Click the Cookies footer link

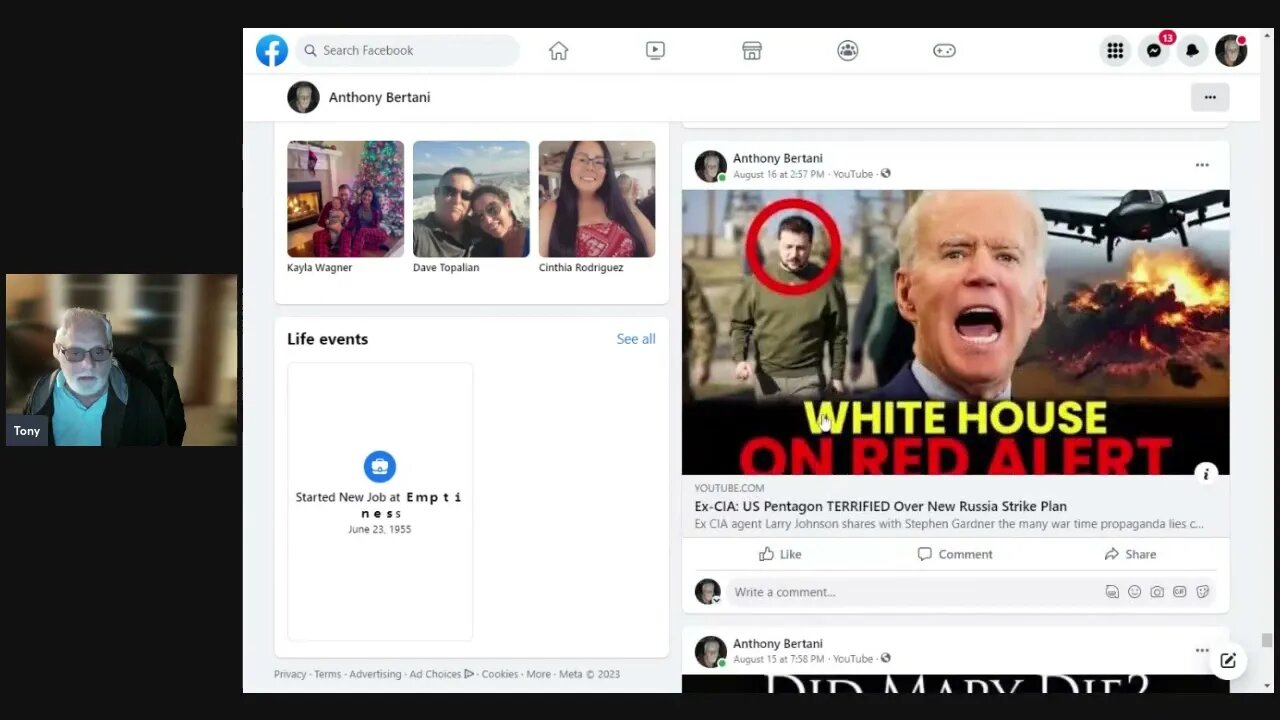(x=500, y=674)
